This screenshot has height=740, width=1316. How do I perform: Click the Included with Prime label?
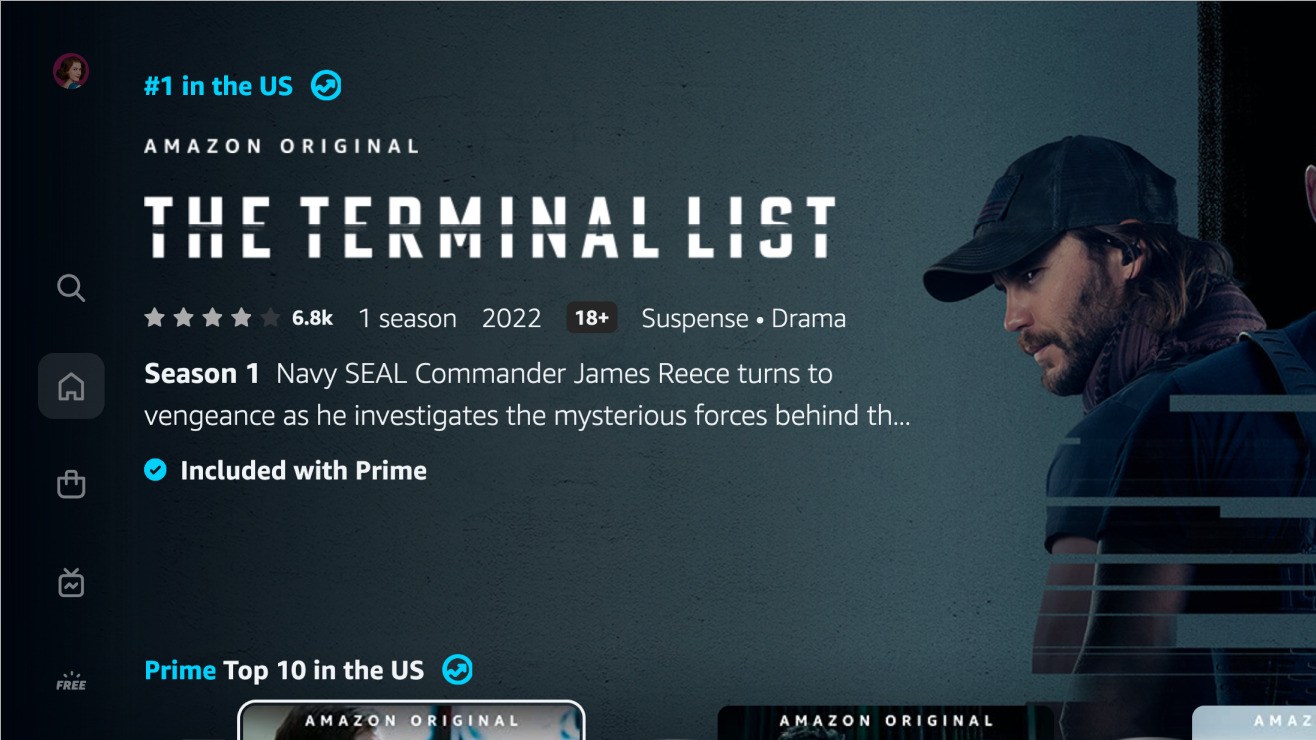coord(303,470)
